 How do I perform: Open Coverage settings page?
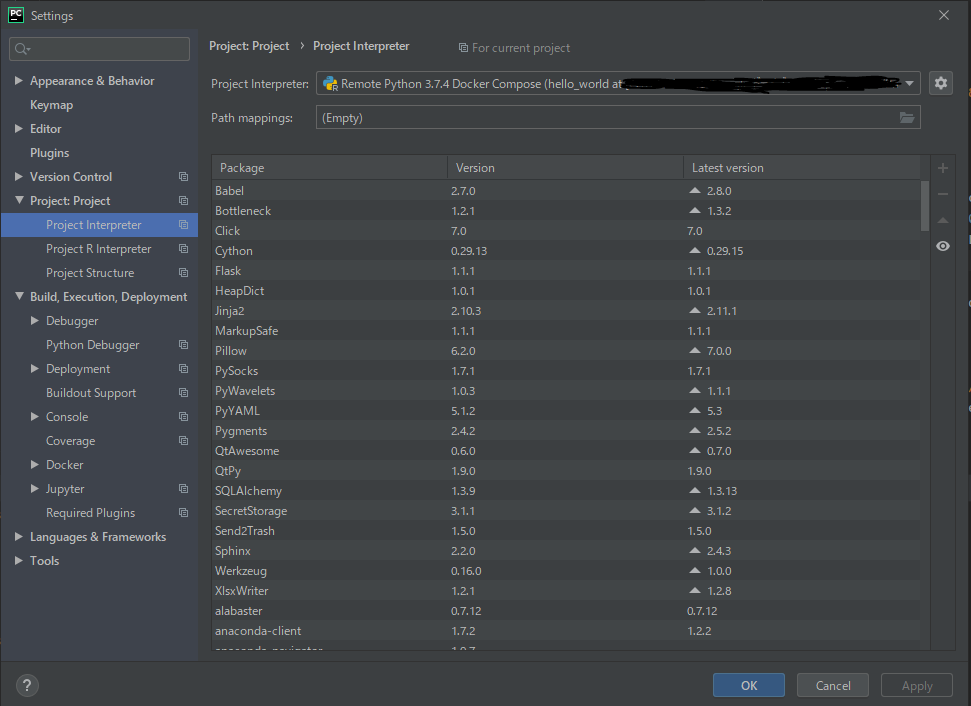pos(71,440)
